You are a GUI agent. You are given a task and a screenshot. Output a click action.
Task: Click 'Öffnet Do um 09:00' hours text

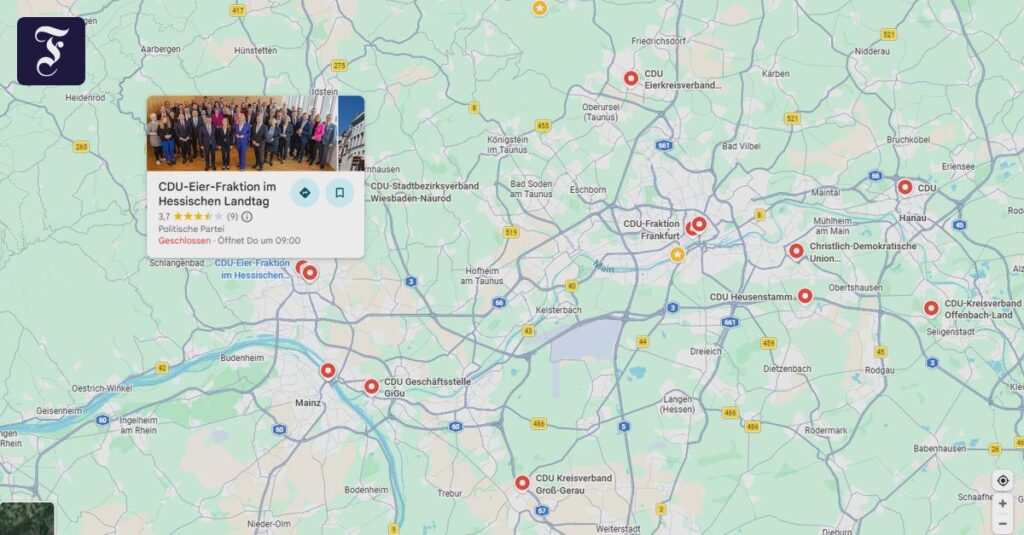259,240
